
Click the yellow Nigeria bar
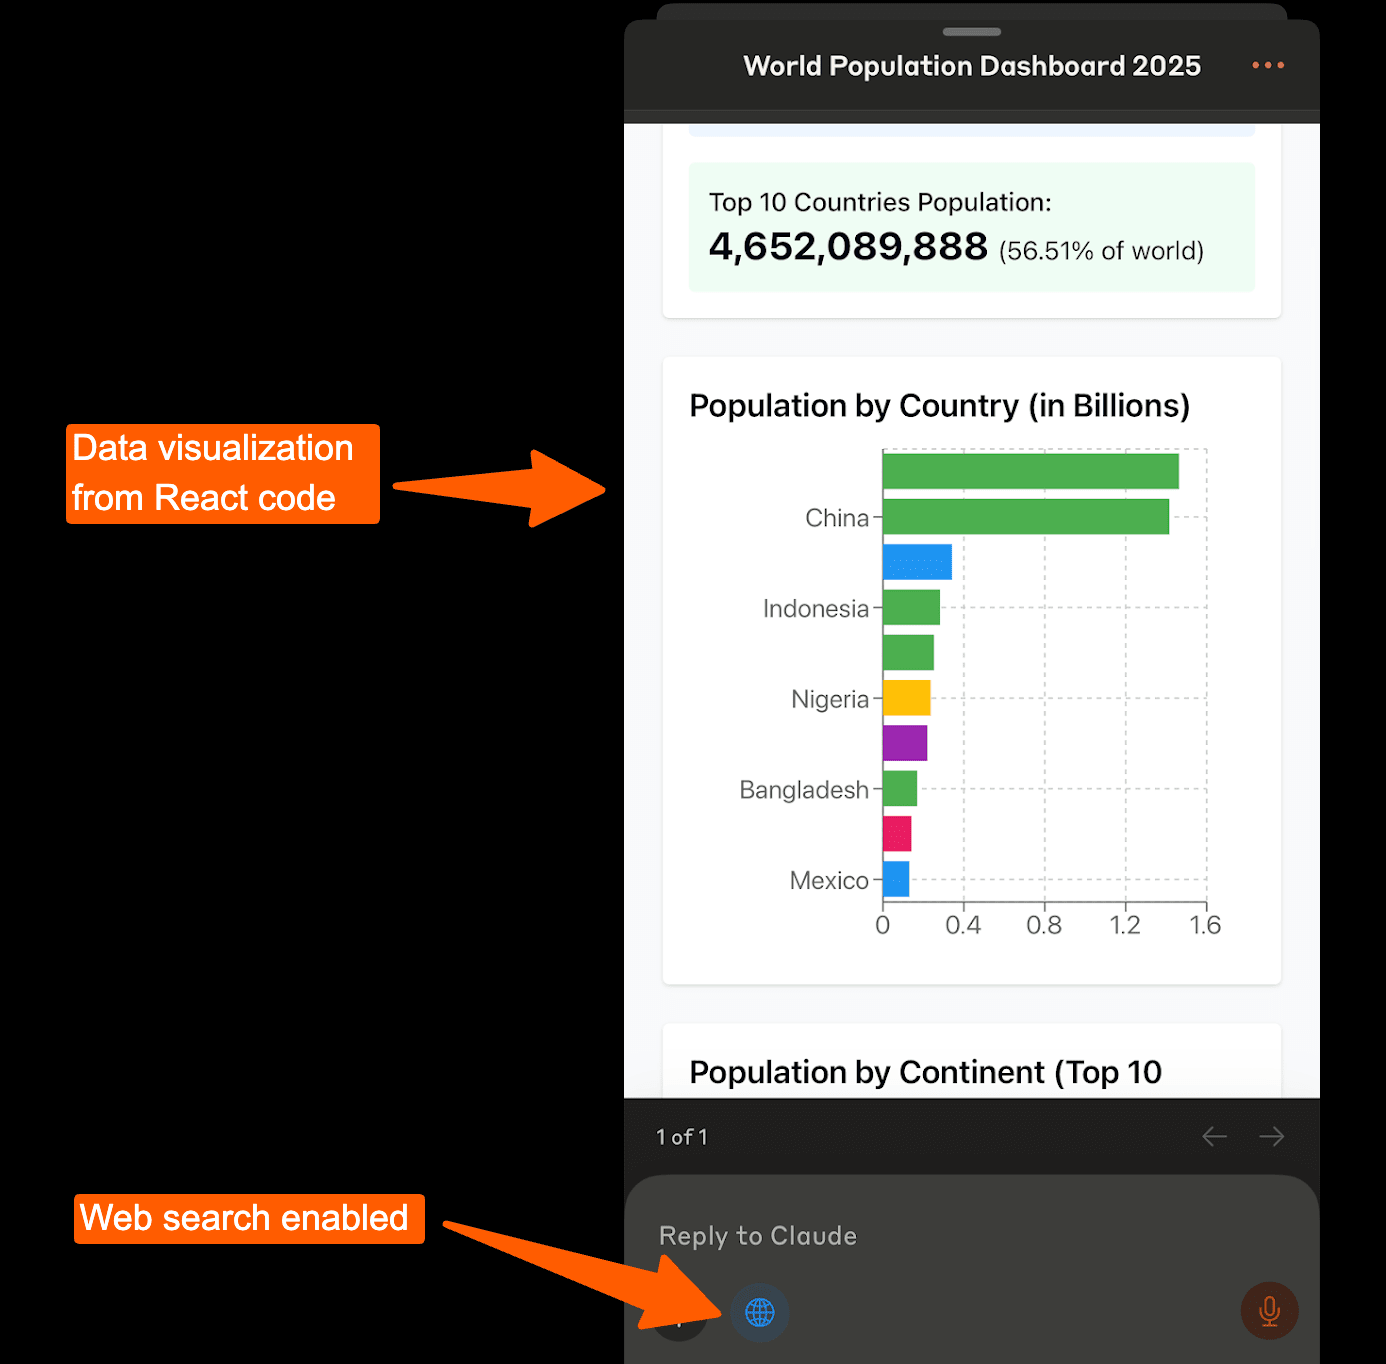(906, 698)
